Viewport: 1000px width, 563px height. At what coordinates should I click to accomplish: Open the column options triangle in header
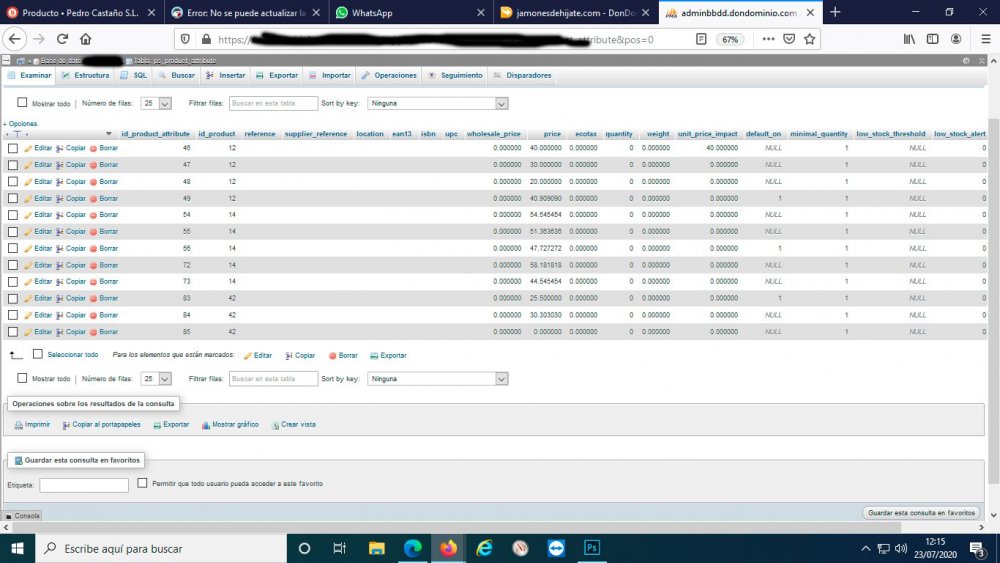click(x=108, y=134)
